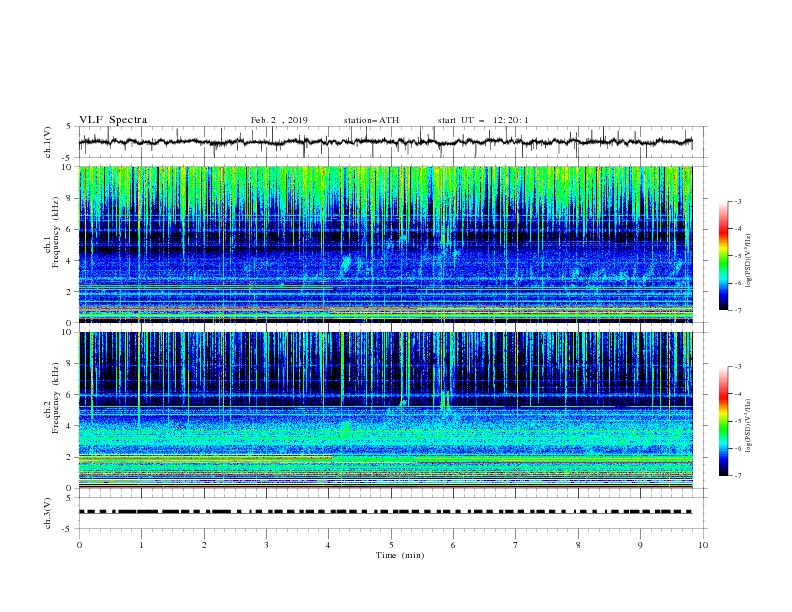Pick the ch.2 PSD color scale bar

click(x=723, y=421)
